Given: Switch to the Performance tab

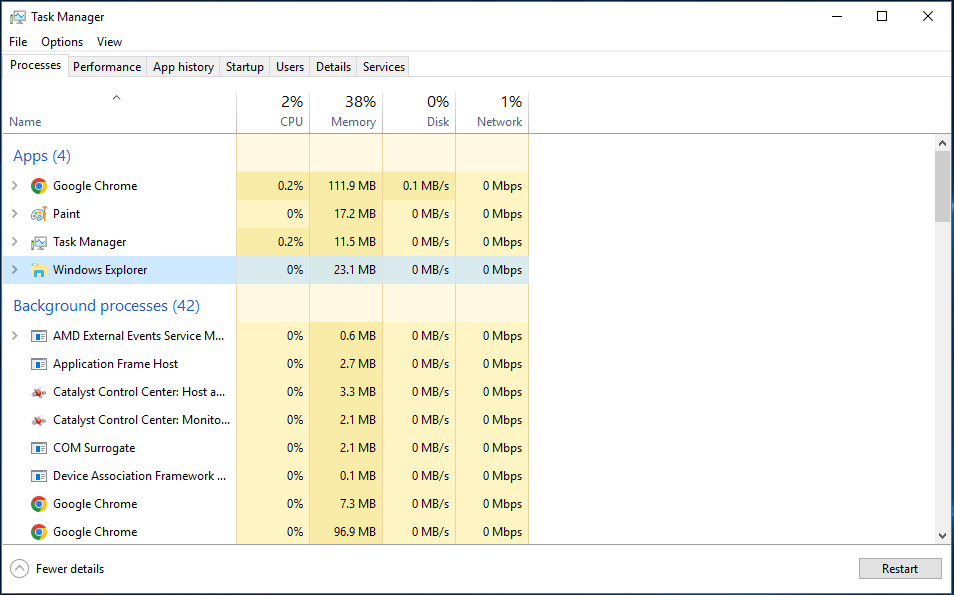Looking at the screenshot, I should 106,67.
